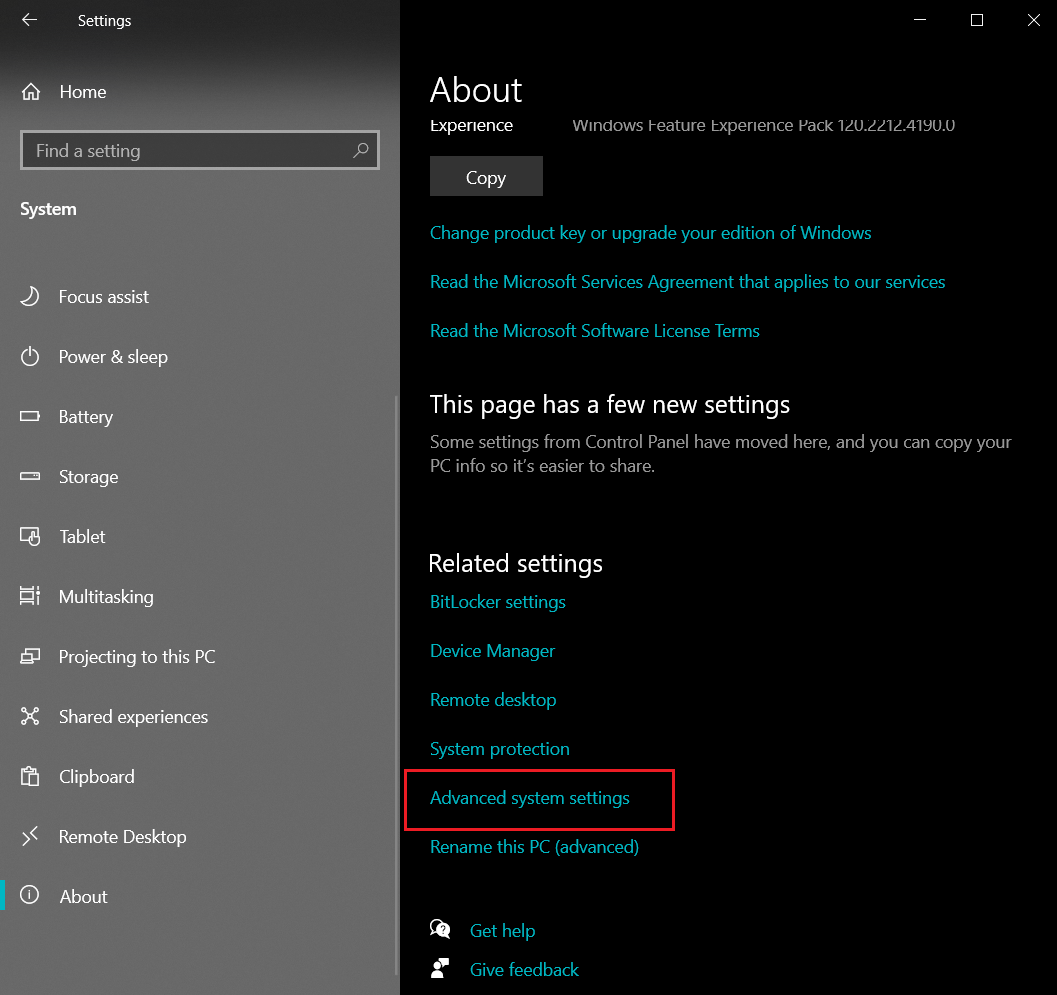Click the Projecting to this PC icon
This screenshot has width=1057, height=995.
tap(31, 656)
